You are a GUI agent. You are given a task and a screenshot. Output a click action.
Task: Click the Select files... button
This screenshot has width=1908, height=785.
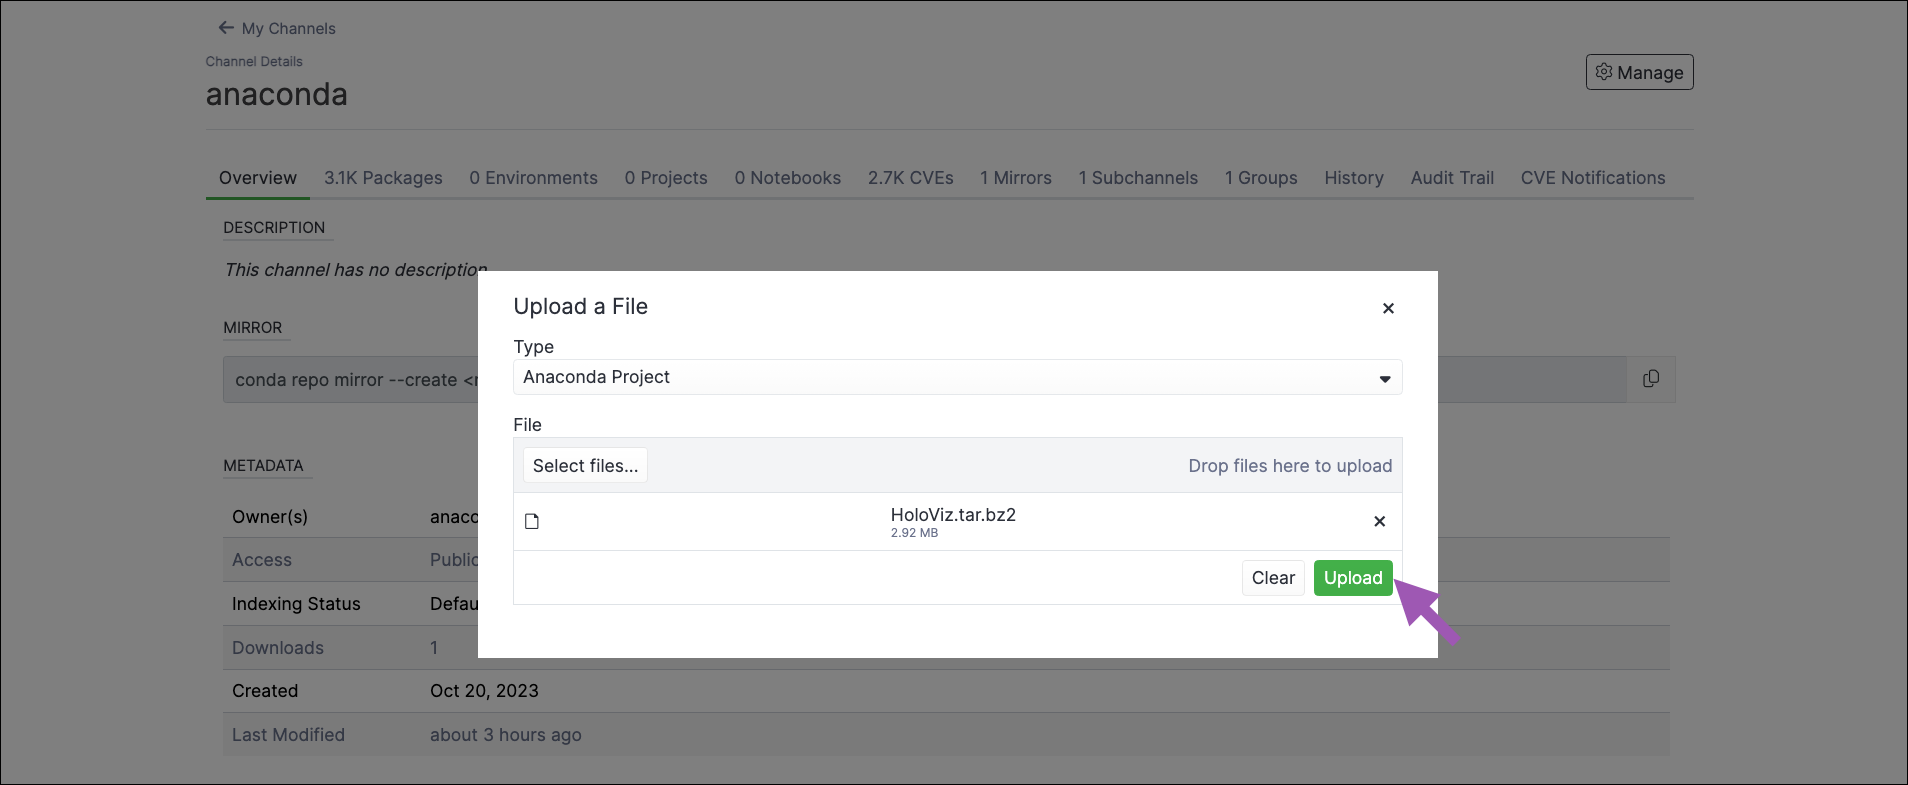pos(585,465)
